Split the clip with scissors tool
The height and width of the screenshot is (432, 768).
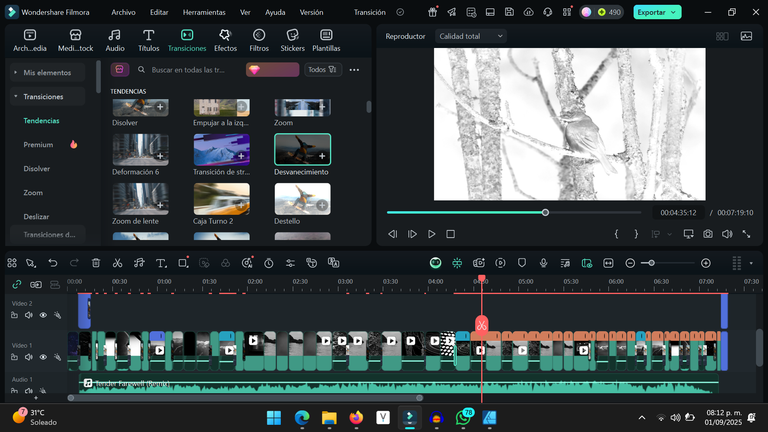tap(118, 263)
